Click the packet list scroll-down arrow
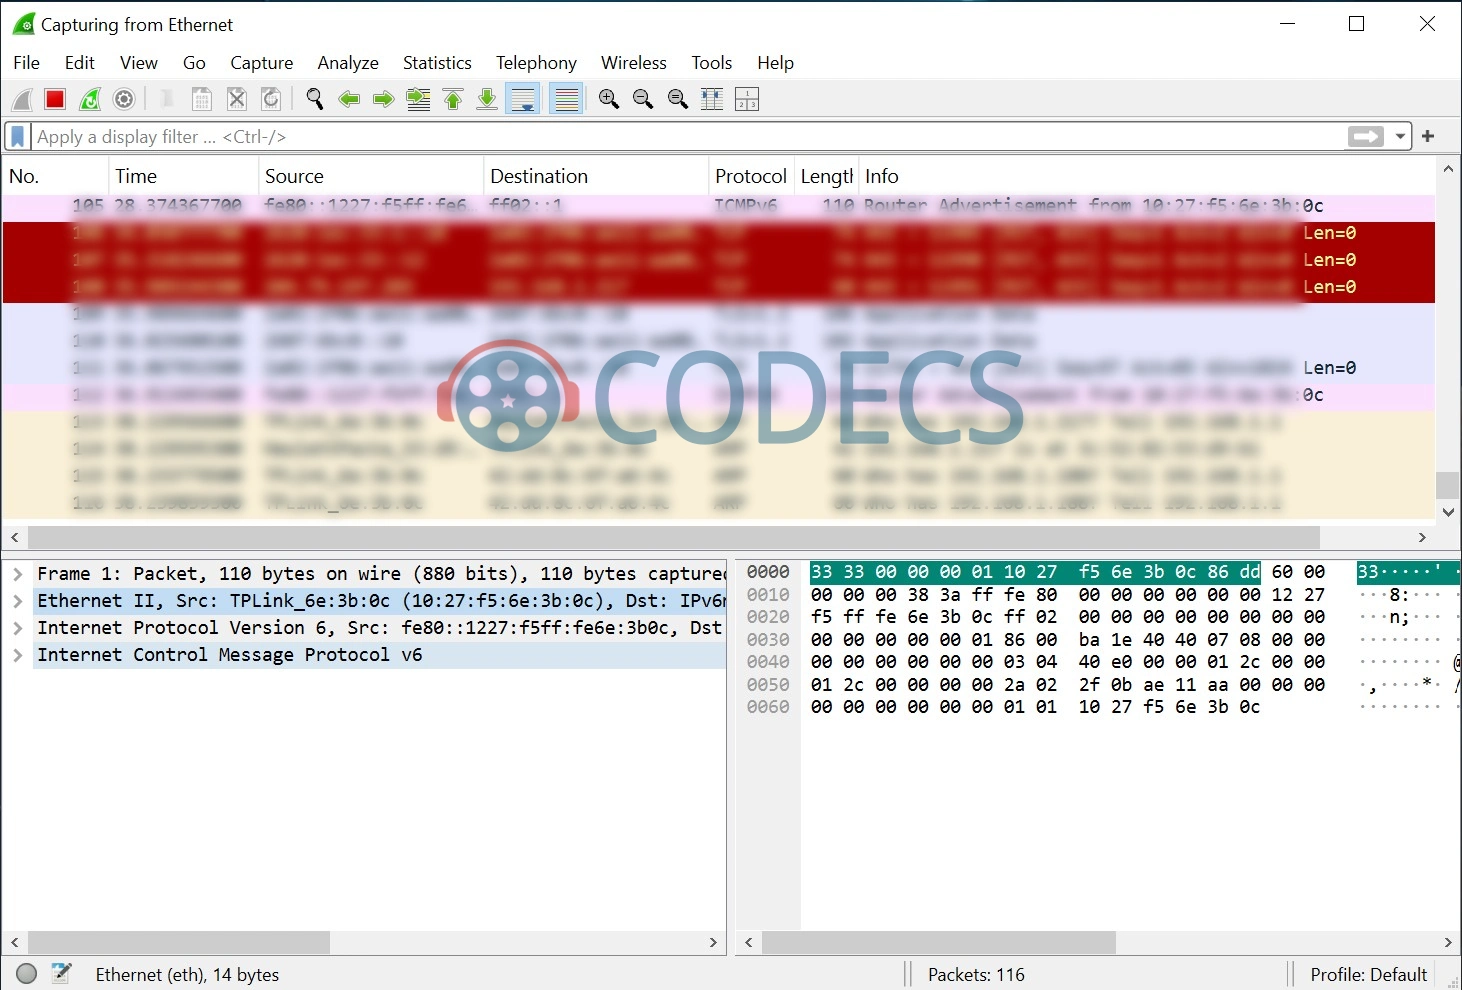This screenshot has height=990, width=1462. tap(1447, 511)
